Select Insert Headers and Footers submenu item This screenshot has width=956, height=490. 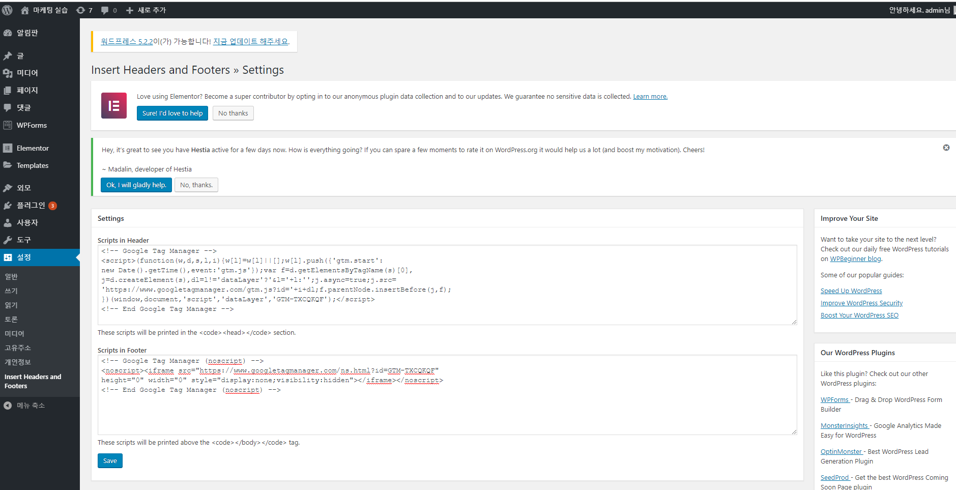tap(33, 381)
